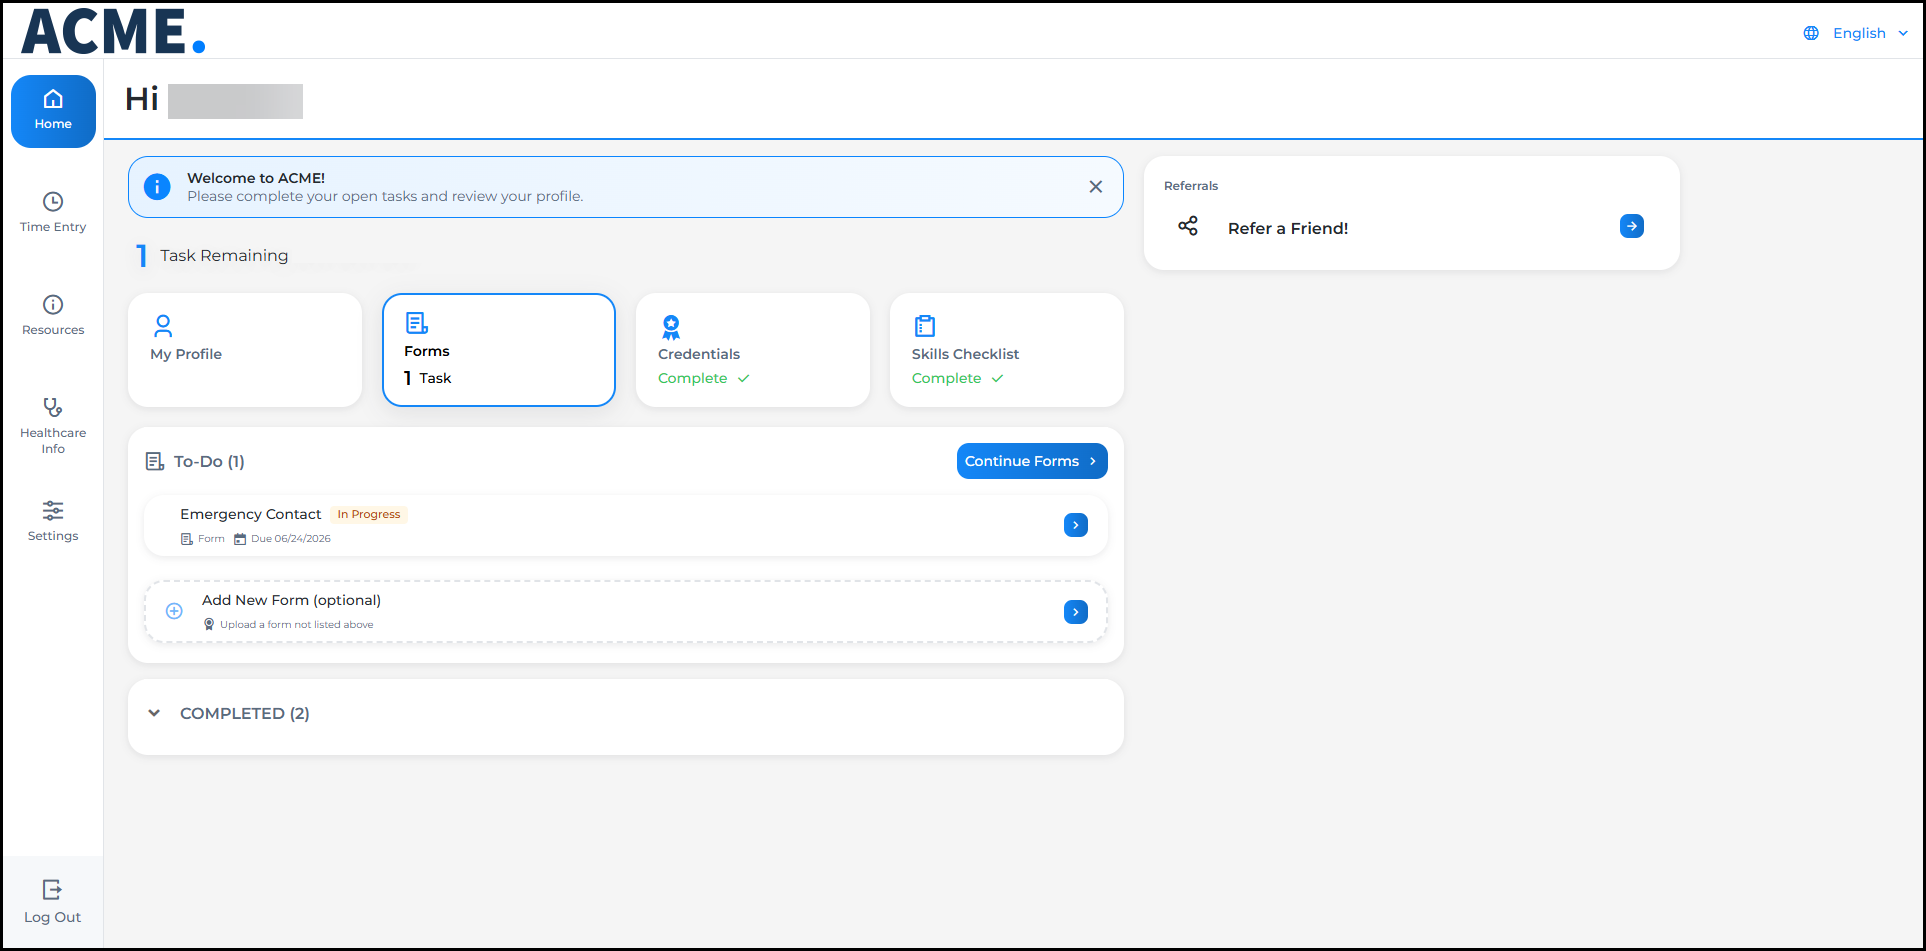Click the Skills Checklist Complete checkmark

(x=997, y=378)
